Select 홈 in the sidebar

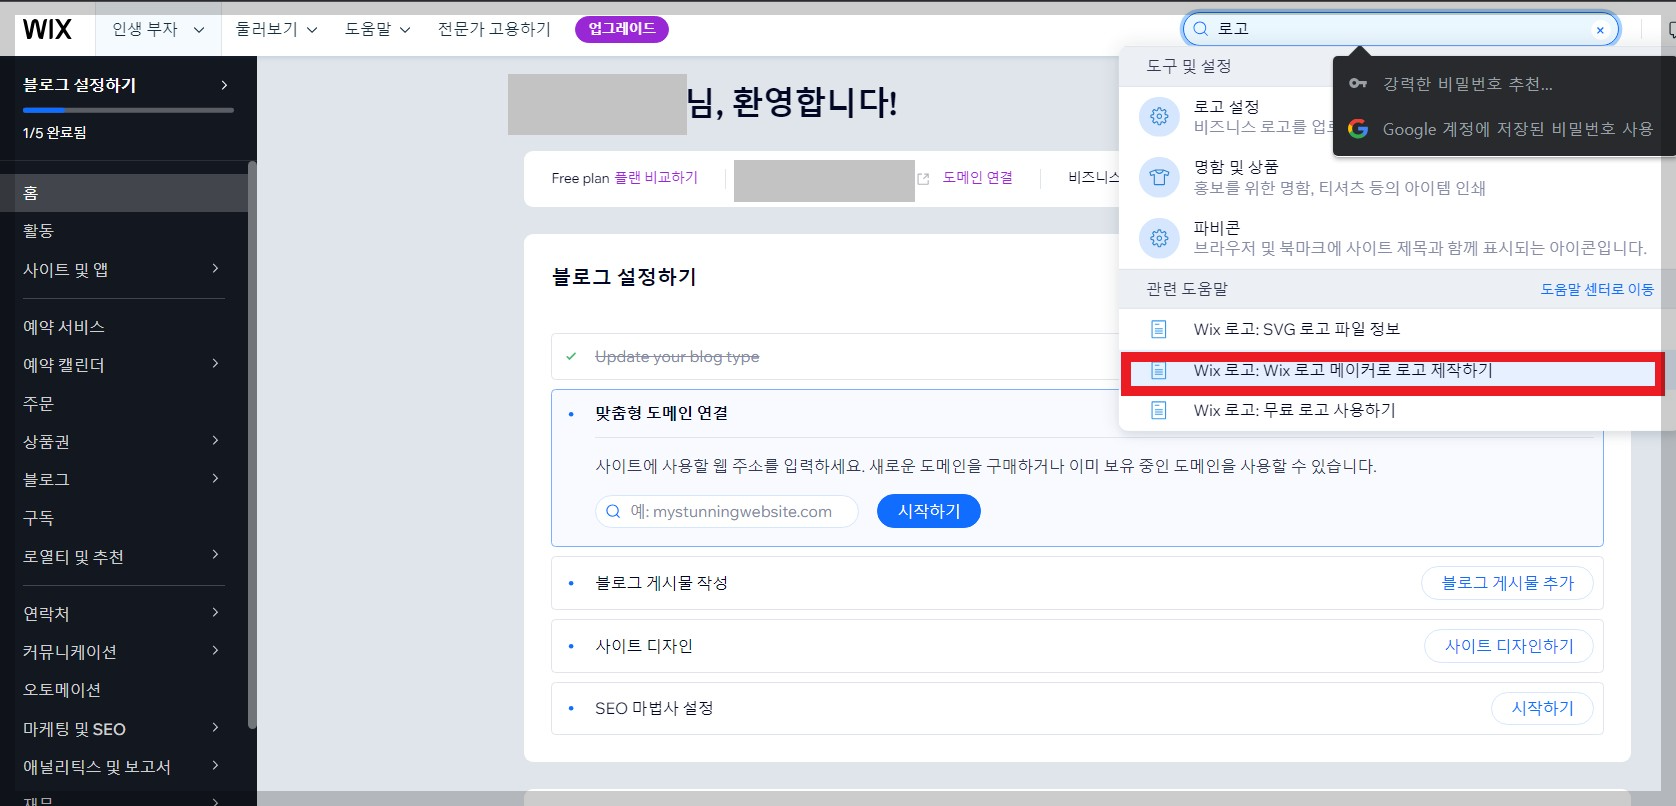(x=124, y=193)
